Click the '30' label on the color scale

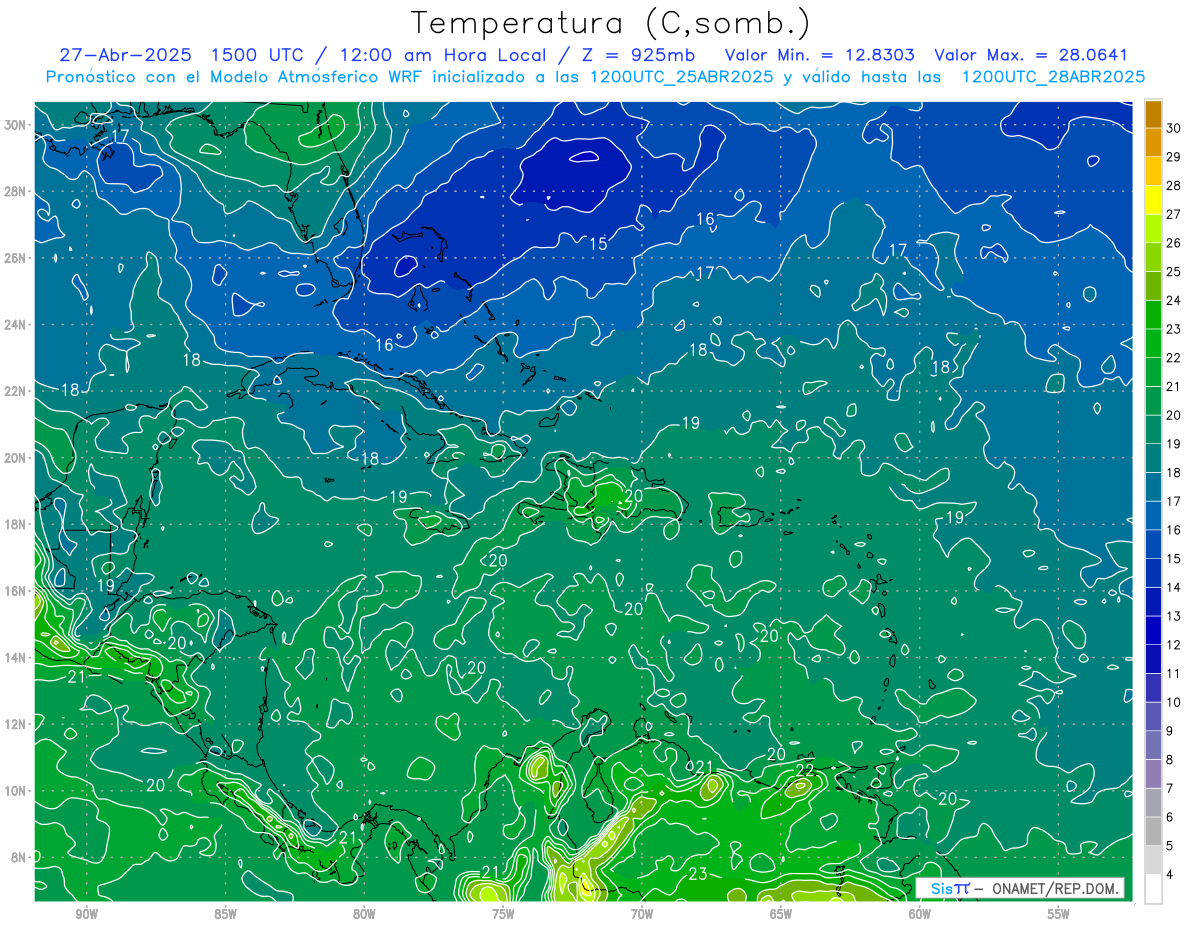1173,127
